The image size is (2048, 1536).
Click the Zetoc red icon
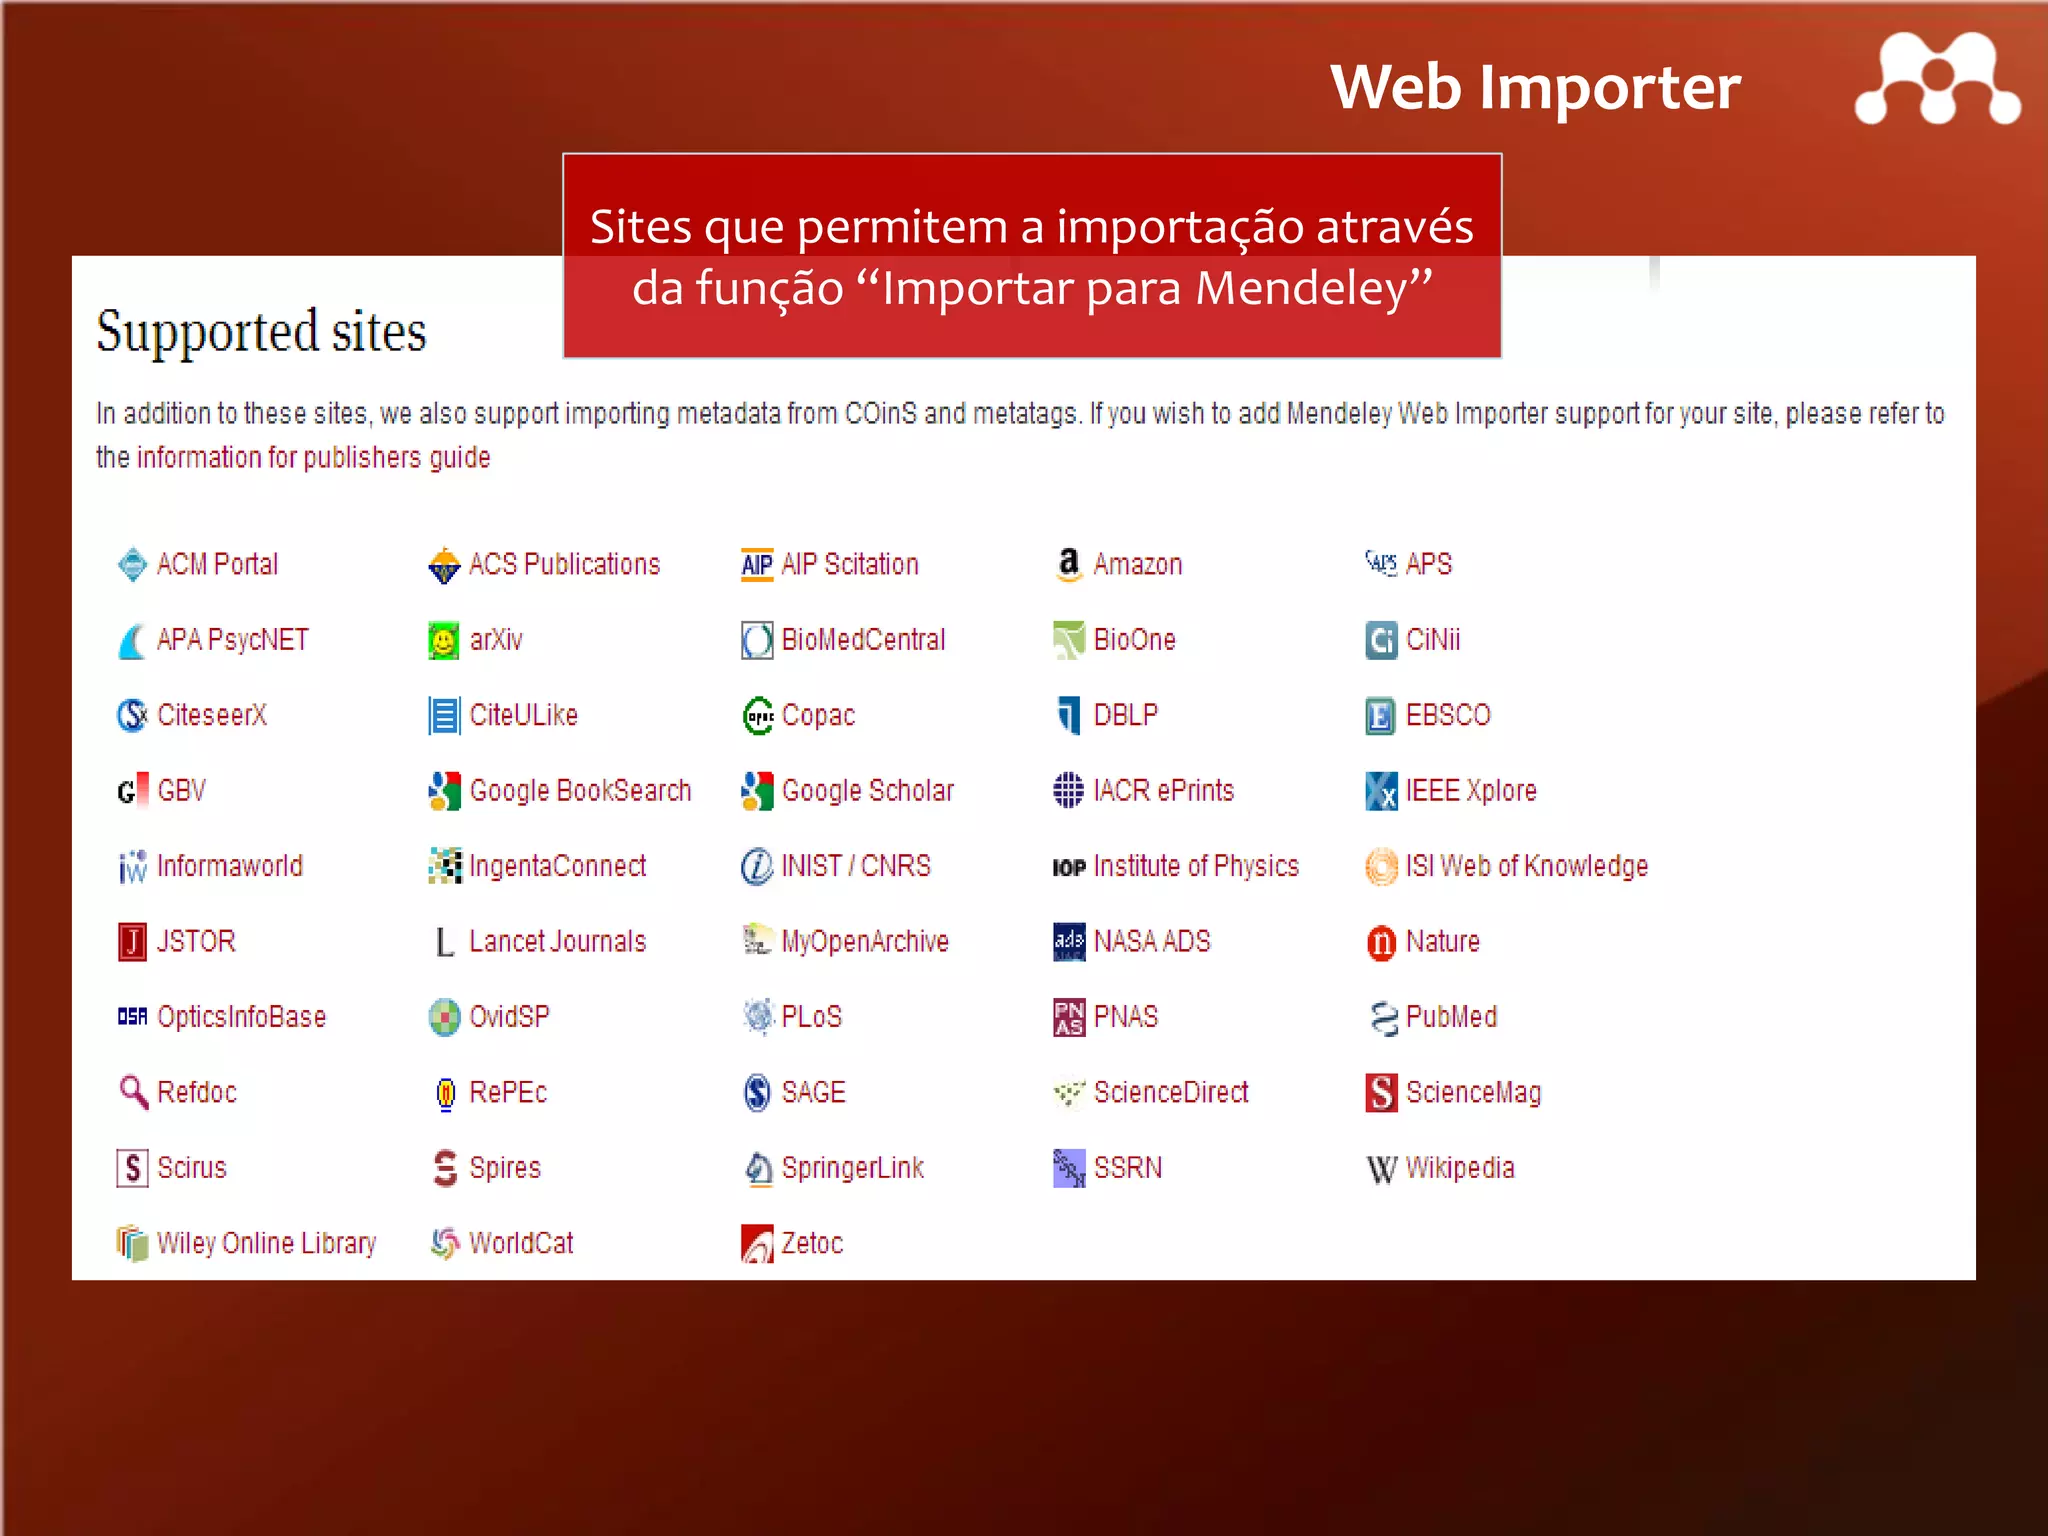pyautogui.click(x=757, y=1244)
